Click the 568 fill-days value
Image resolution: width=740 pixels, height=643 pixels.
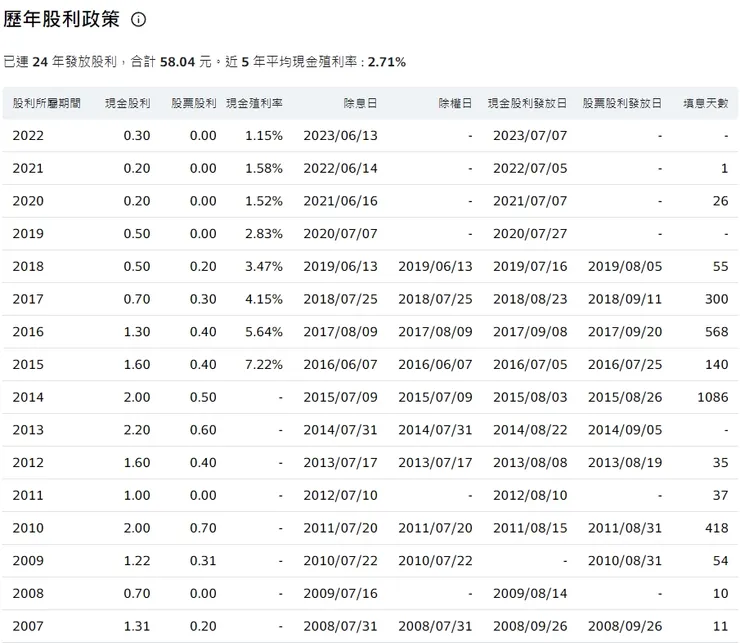point(717,332)
